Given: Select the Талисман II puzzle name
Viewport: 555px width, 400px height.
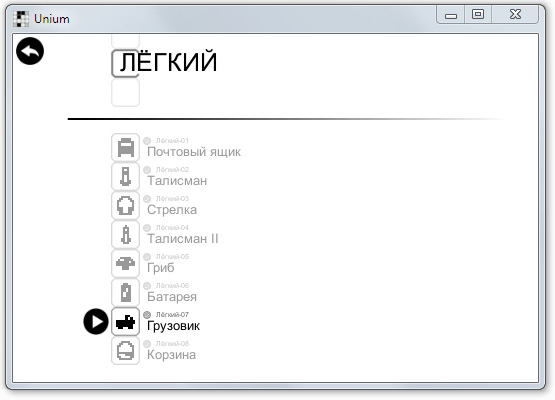Looking at the screenshot, I should [183, 239].
